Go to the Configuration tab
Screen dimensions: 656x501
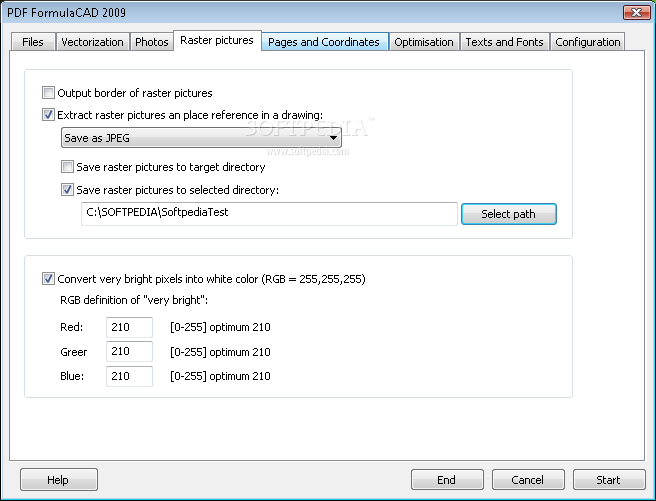(587, 42)
